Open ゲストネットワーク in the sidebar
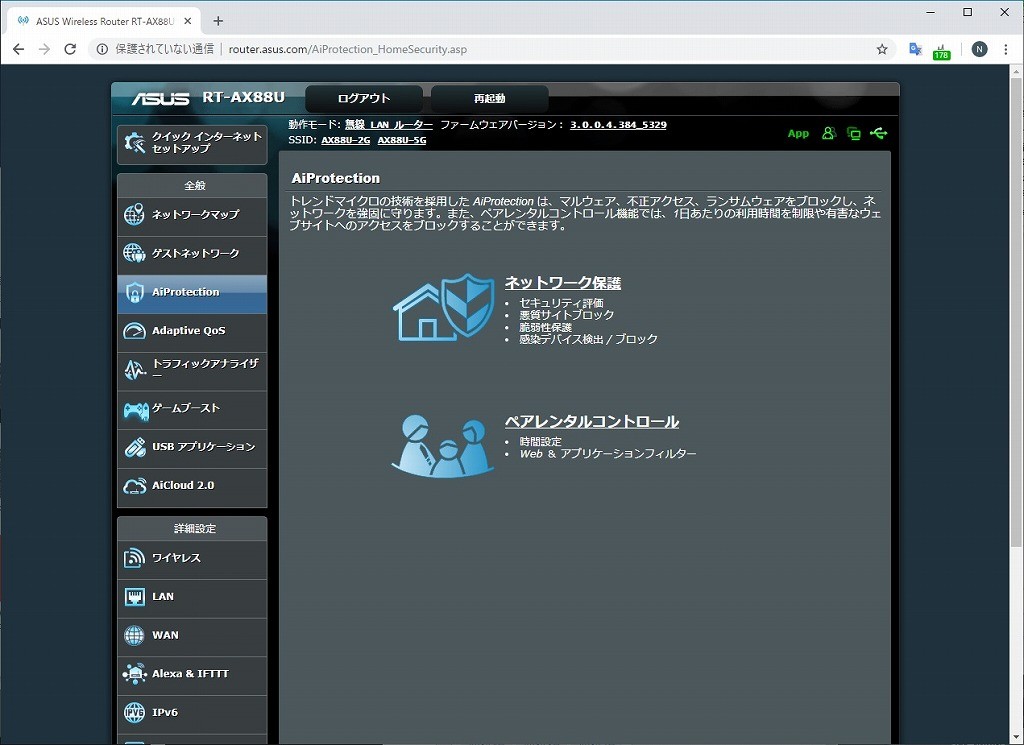 click(192, 253)
